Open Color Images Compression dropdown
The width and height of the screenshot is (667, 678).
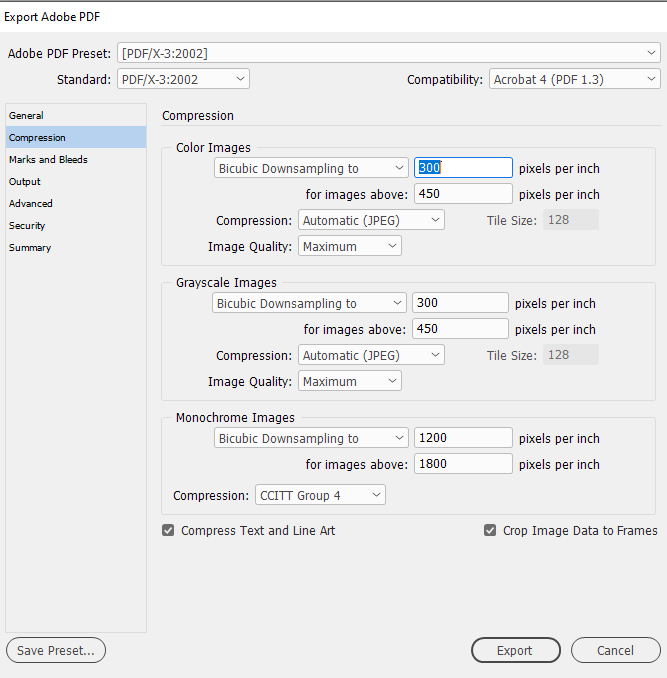(371, 220)
